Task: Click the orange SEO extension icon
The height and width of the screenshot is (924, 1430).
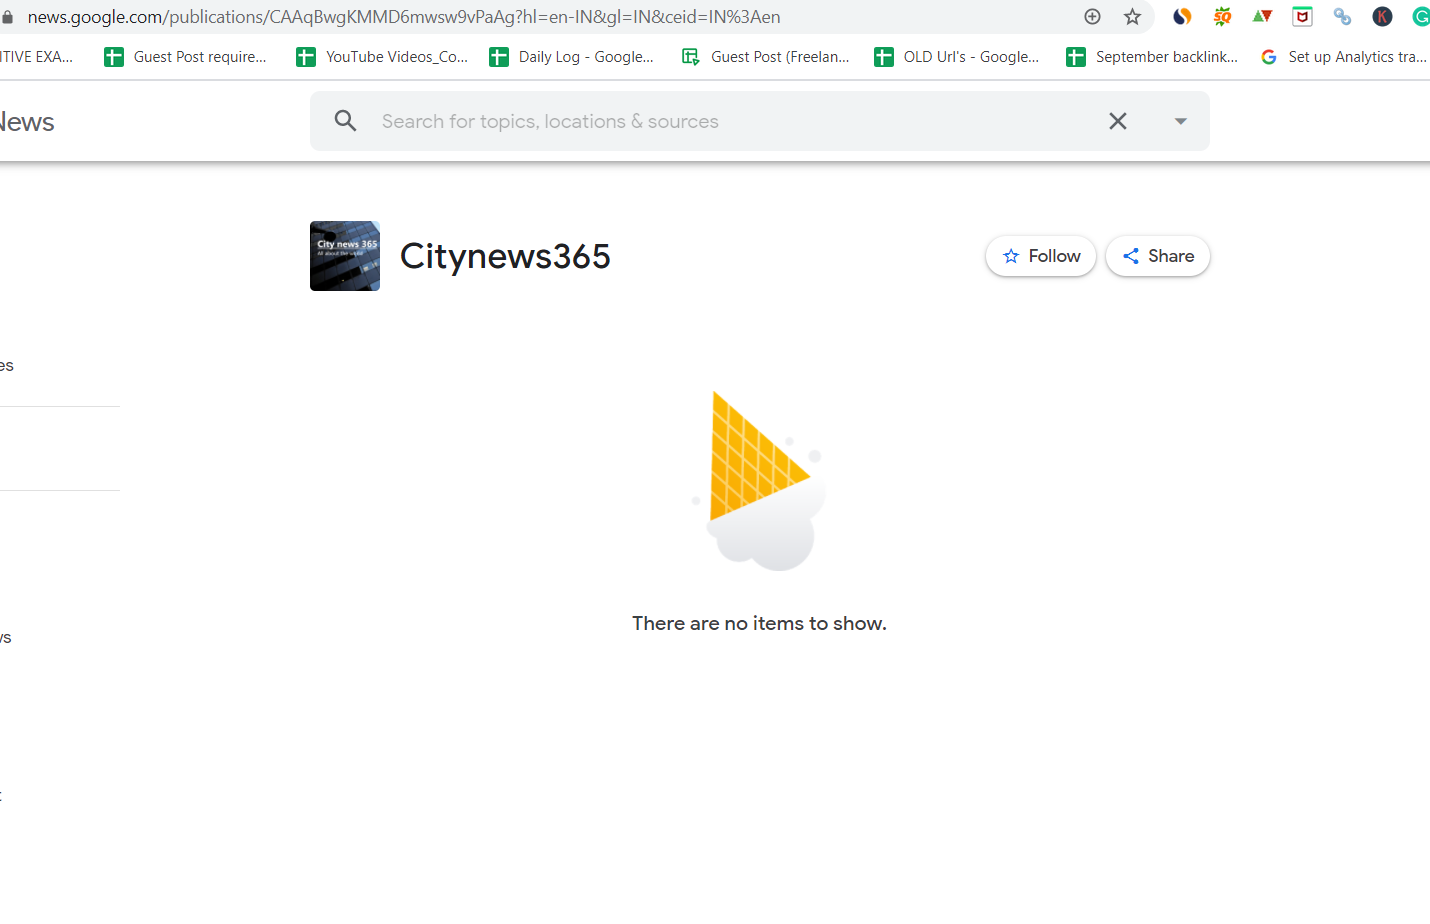Action: tap(1222, 16)
